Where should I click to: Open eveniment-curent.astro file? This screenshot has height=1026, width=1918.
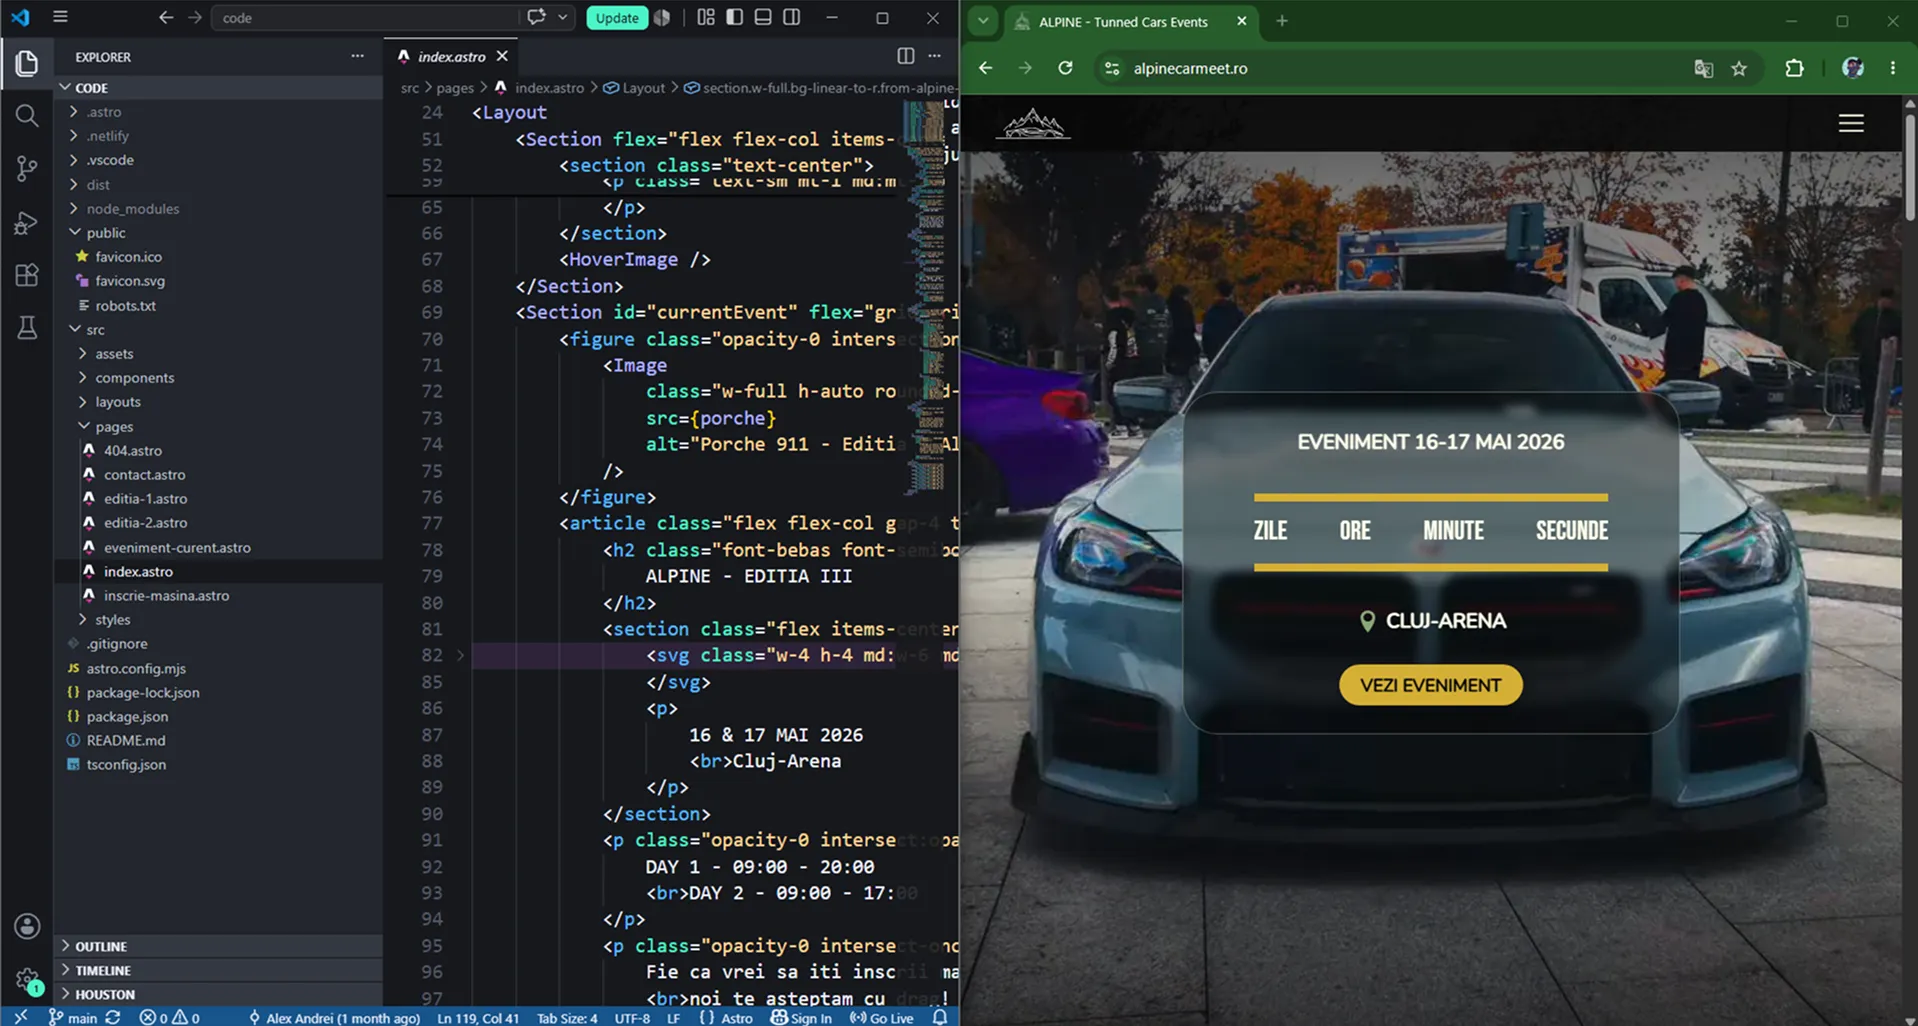point(177,547)
